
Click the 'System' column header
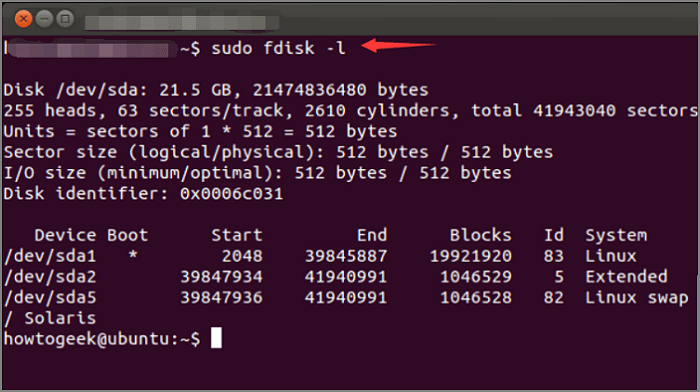[616, 236]
